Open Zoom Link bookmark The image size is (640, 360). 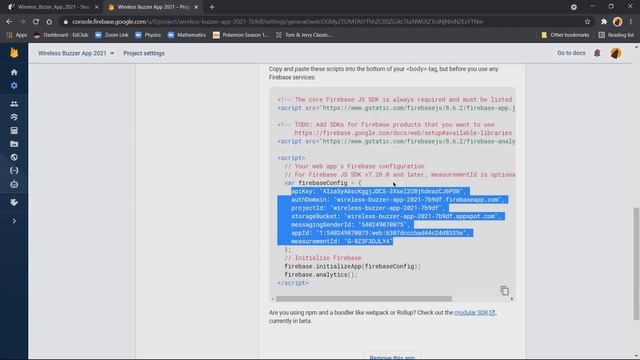coord(111,35)
